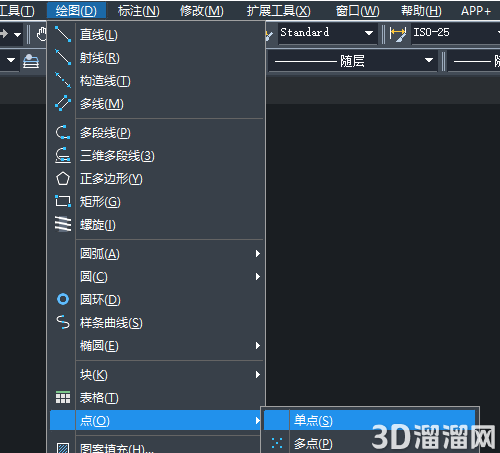Choose 多段线(P) menu entry
The image size is (500, 453).
coord(157,133)
